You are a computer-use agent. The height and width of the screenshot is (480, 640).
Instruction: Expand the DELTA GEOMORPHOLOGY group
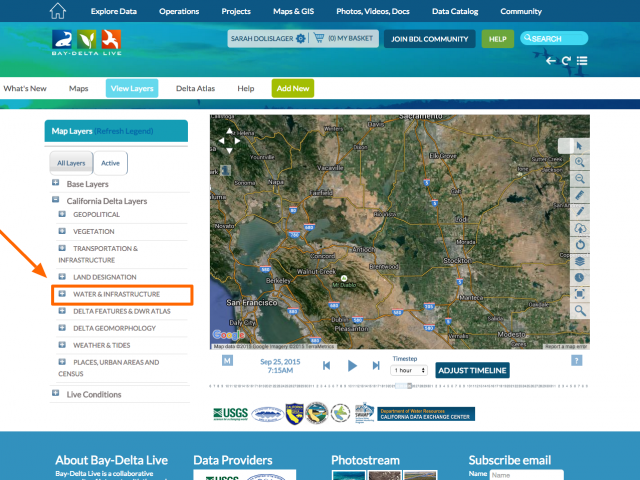(x=62, y=328)
